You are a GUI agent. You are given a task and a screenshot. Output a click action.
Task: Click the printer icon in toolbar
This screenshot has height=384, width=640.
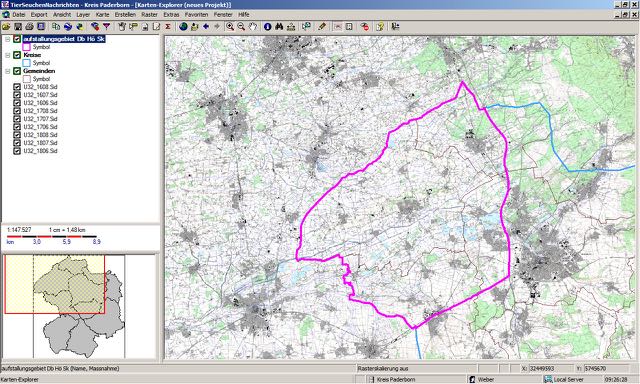pos(29,27)
